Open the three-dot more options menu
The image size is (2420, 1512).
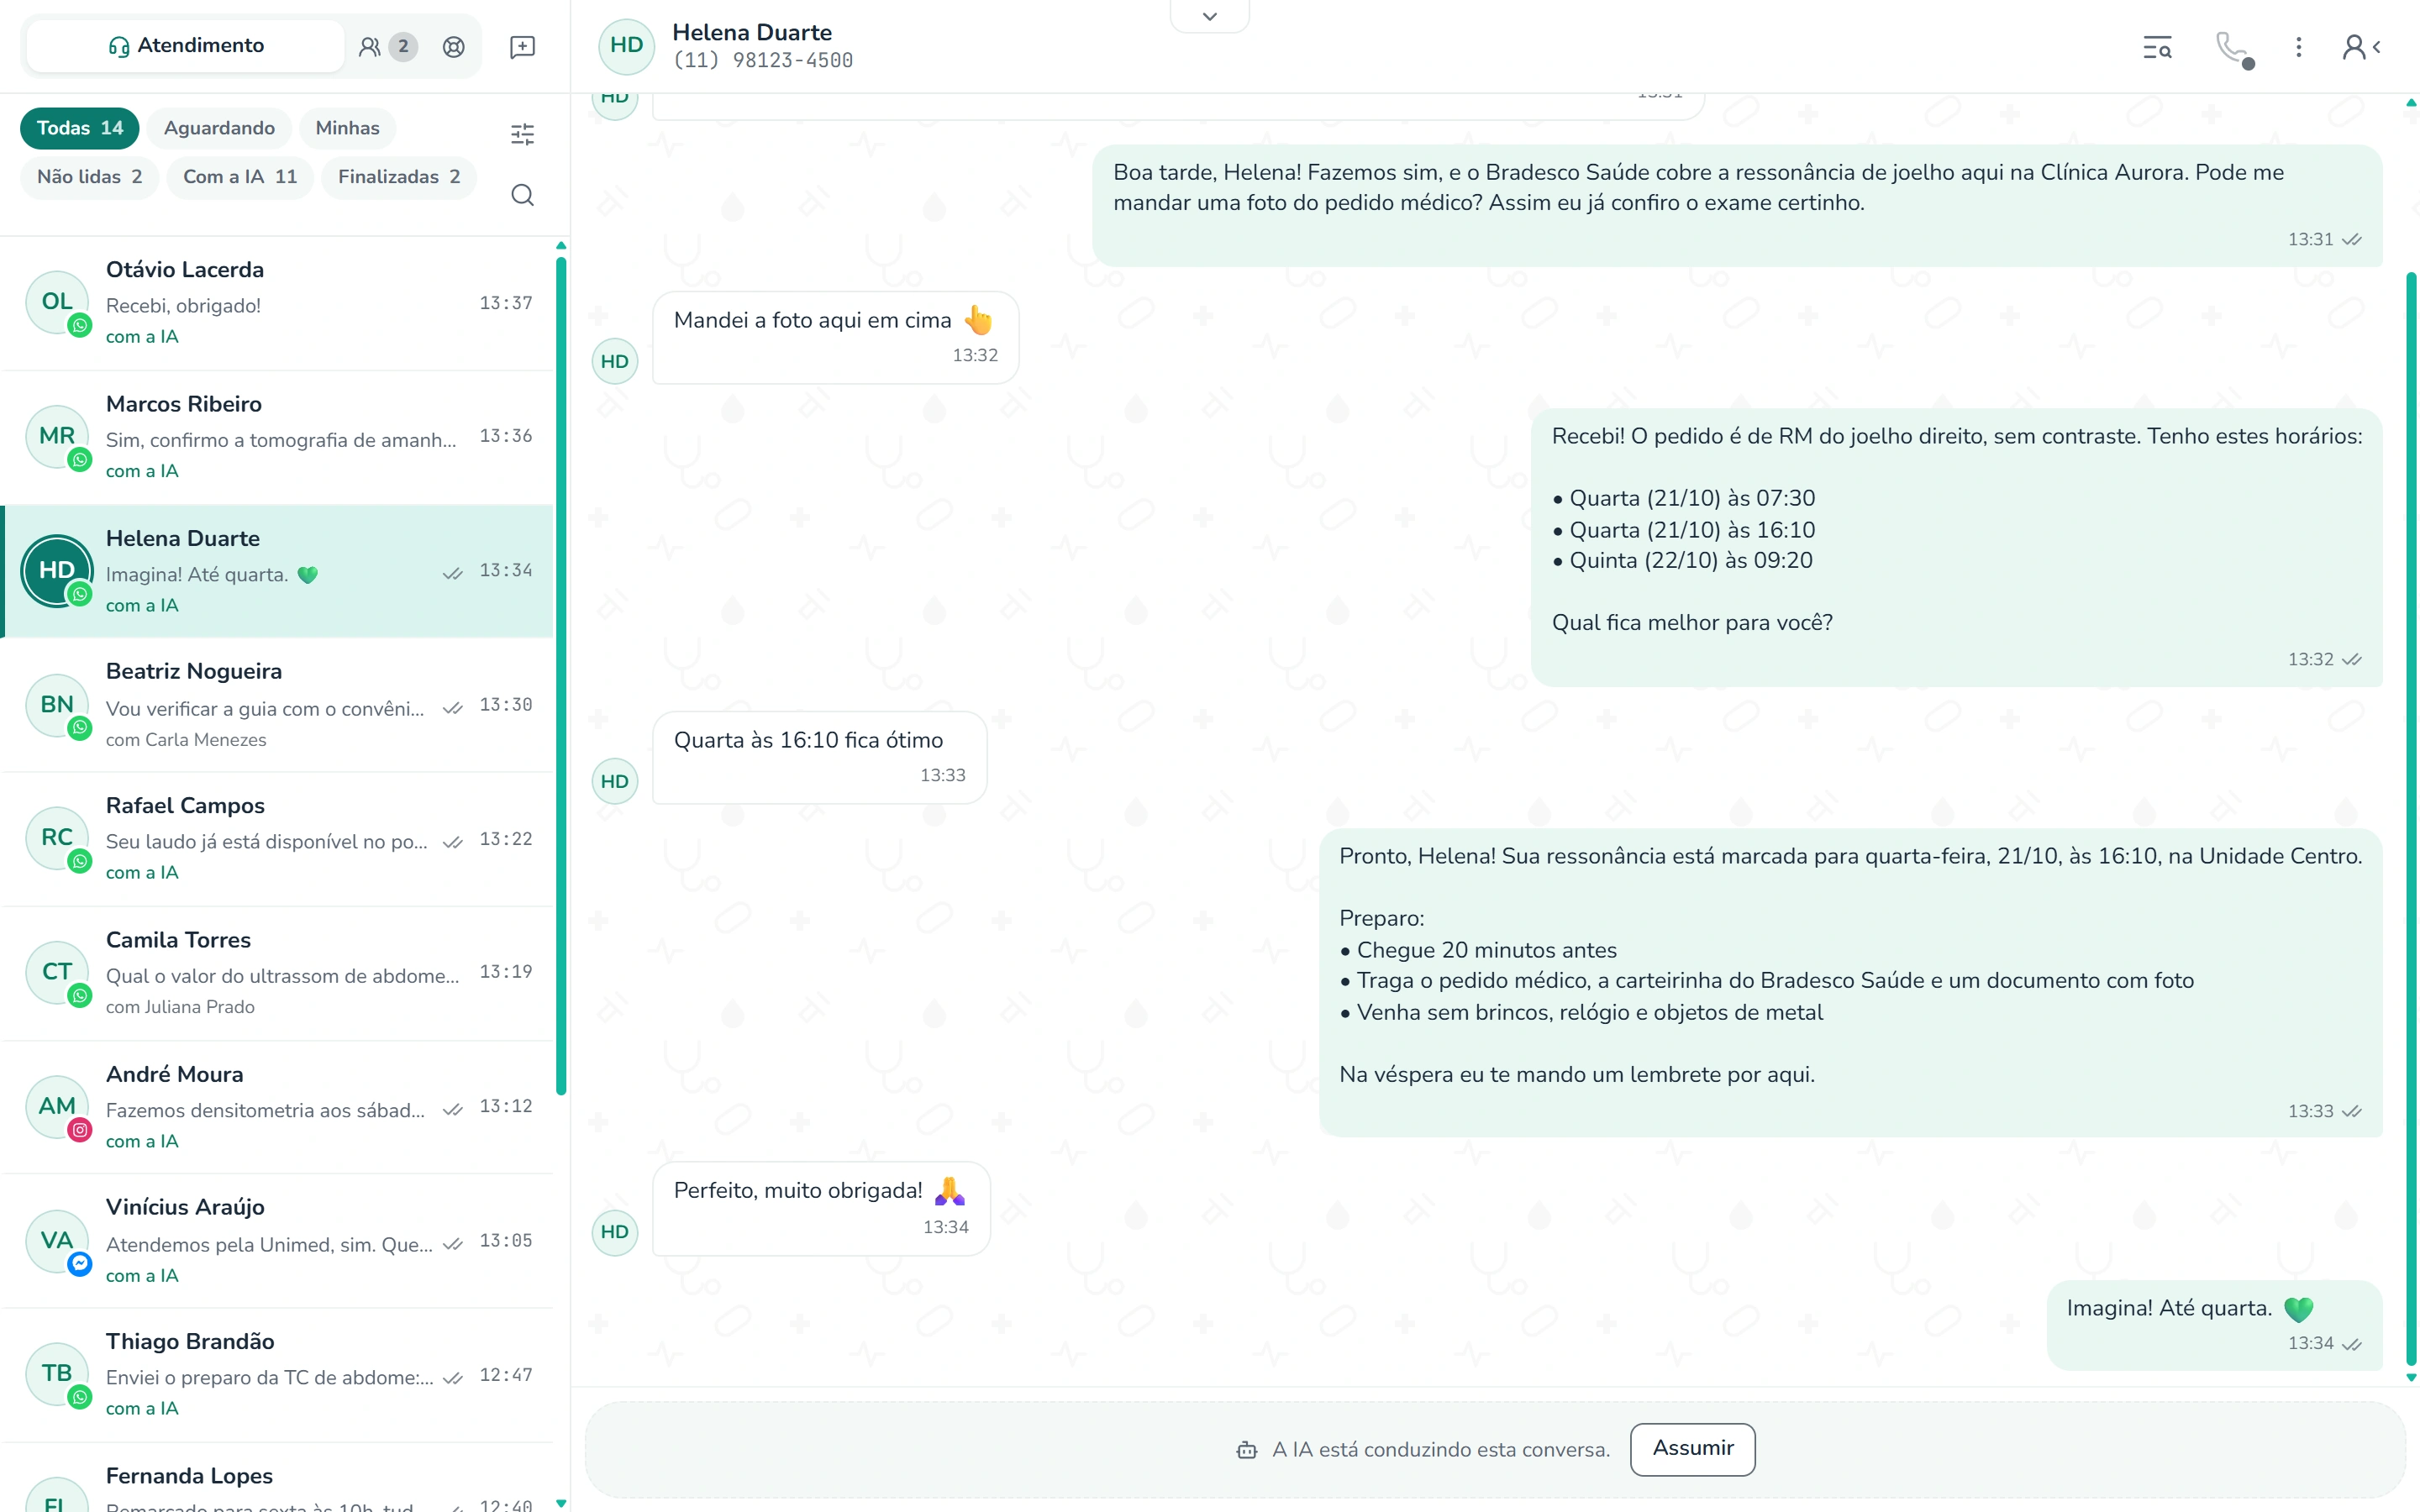[x=2298, y=47]
